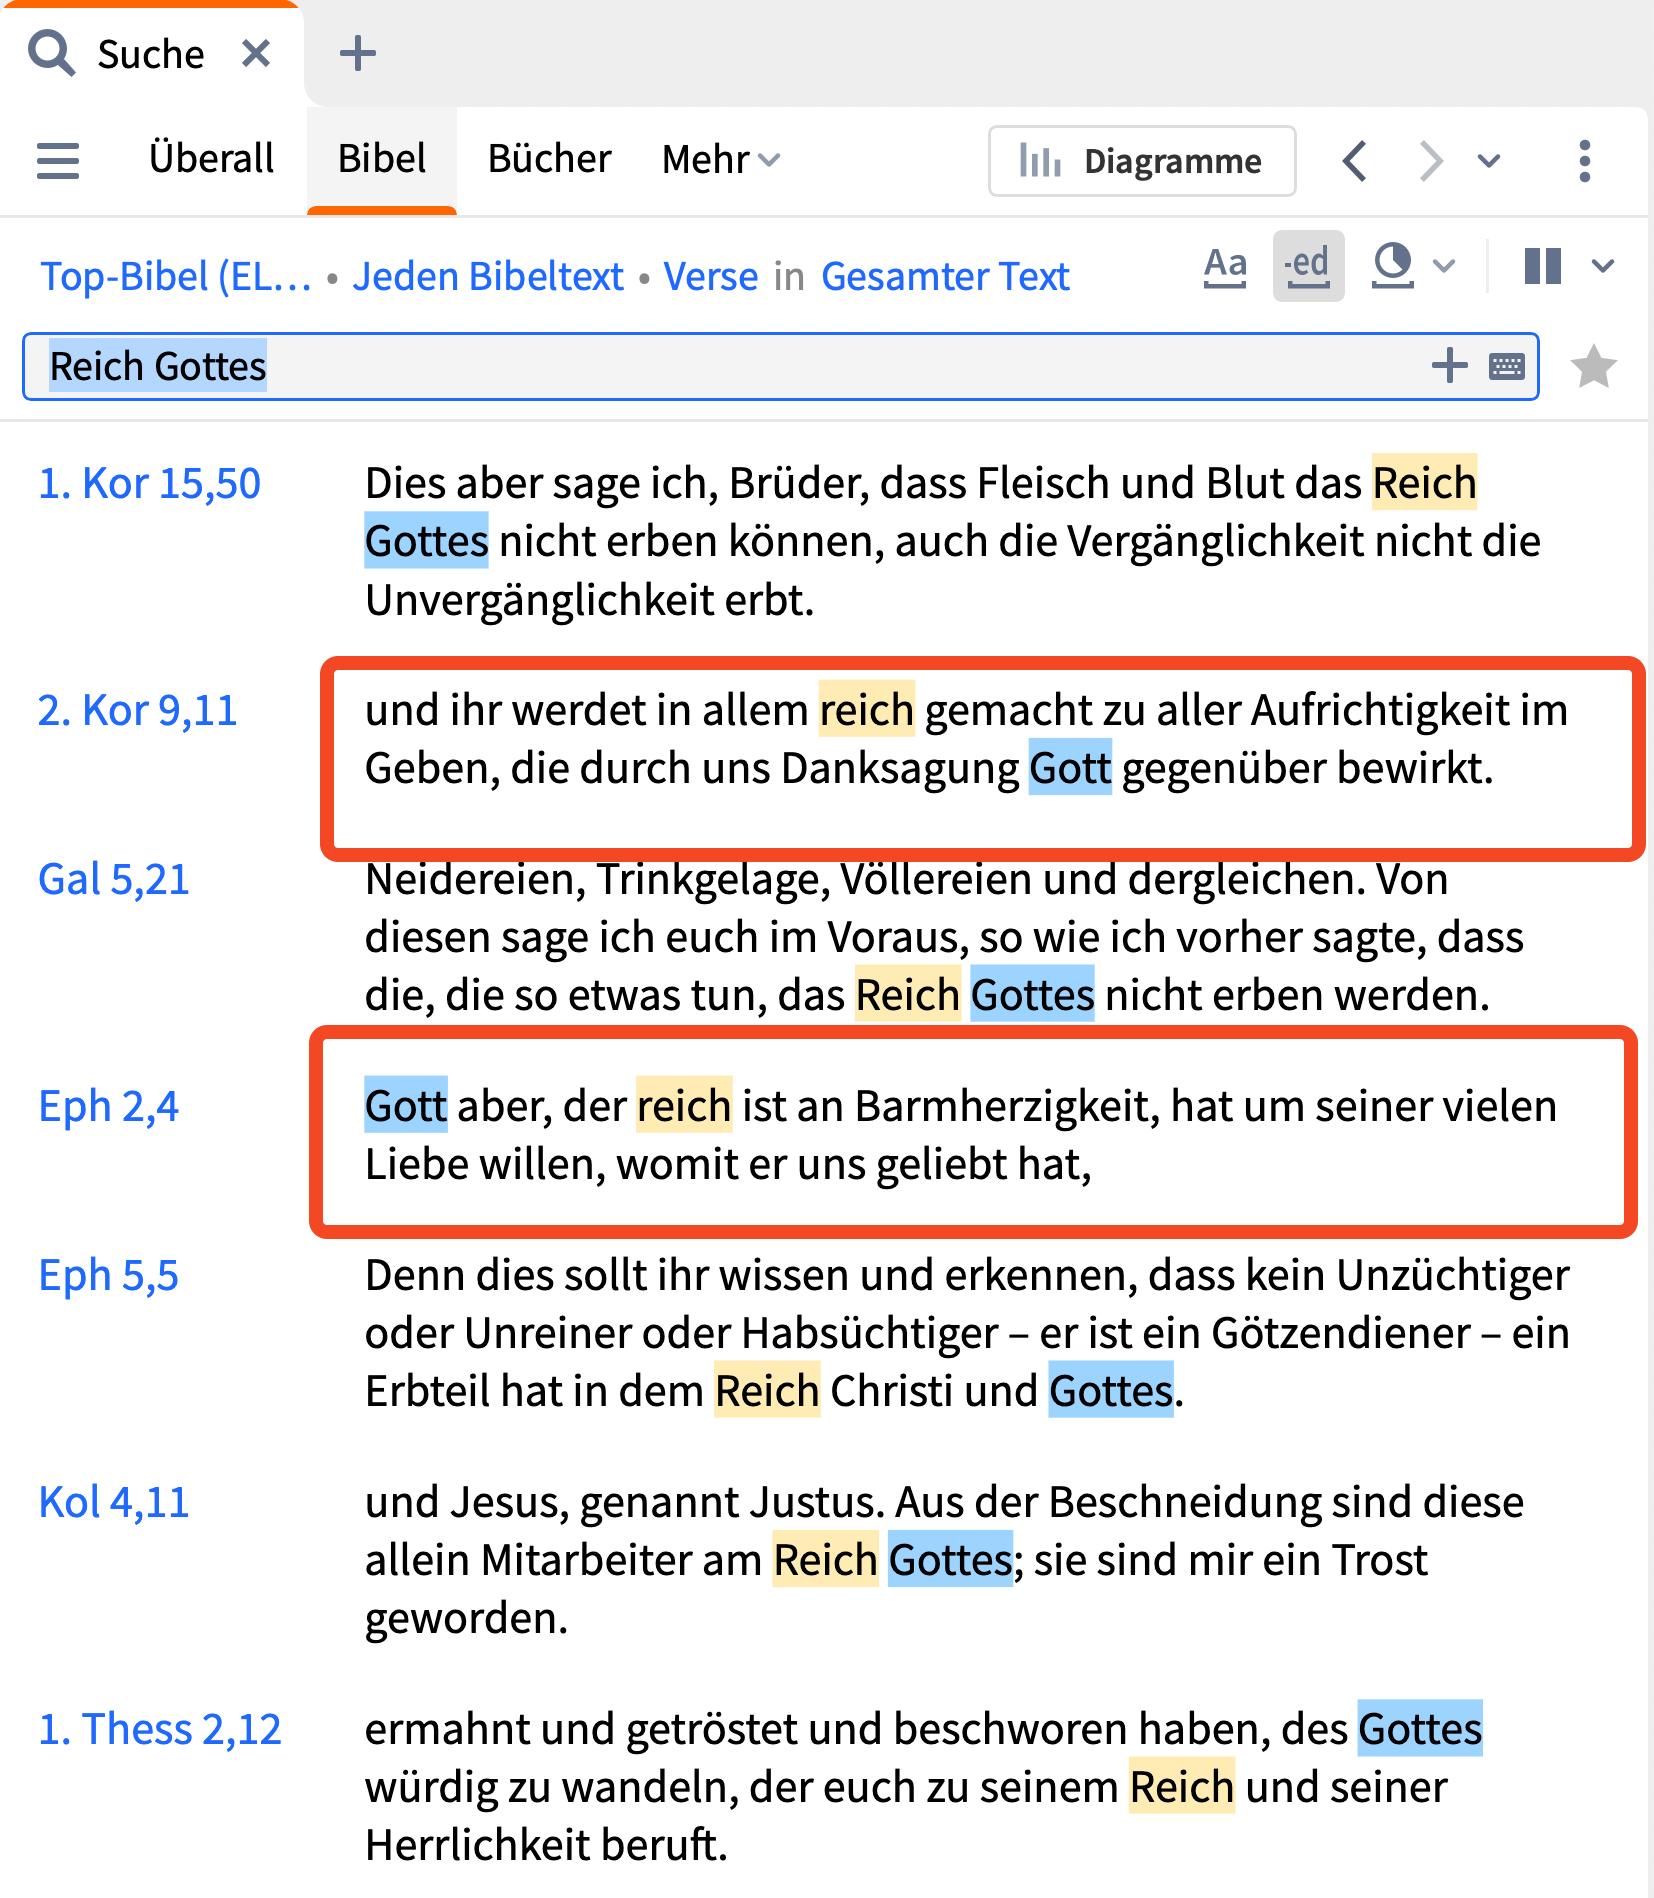
Task: Toggle the favorite star icon
Action: click(x=1593, y=366)
